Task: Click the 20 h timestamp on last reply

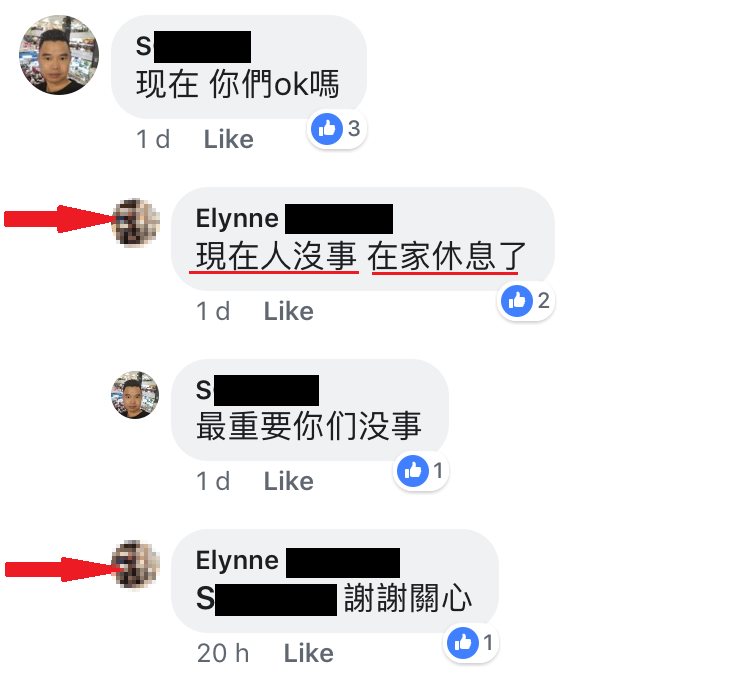Action: [223, 653]
